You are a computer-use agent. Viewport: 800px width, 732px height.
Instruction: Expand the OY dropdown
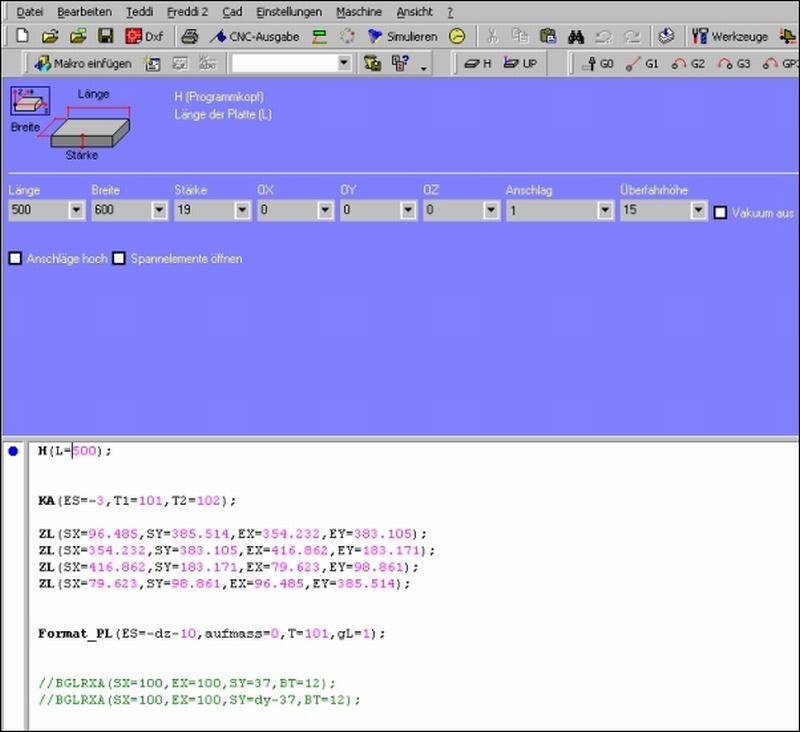click(x=408, y=210)
